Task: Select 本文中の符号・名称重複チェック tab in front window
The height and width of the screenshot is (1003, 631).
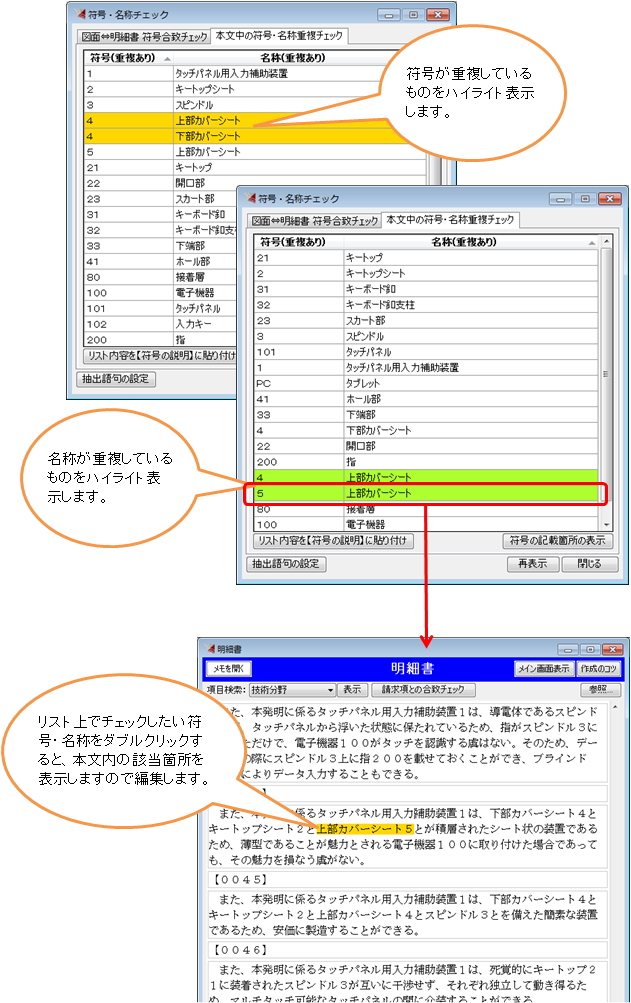Action: (450, 219)
